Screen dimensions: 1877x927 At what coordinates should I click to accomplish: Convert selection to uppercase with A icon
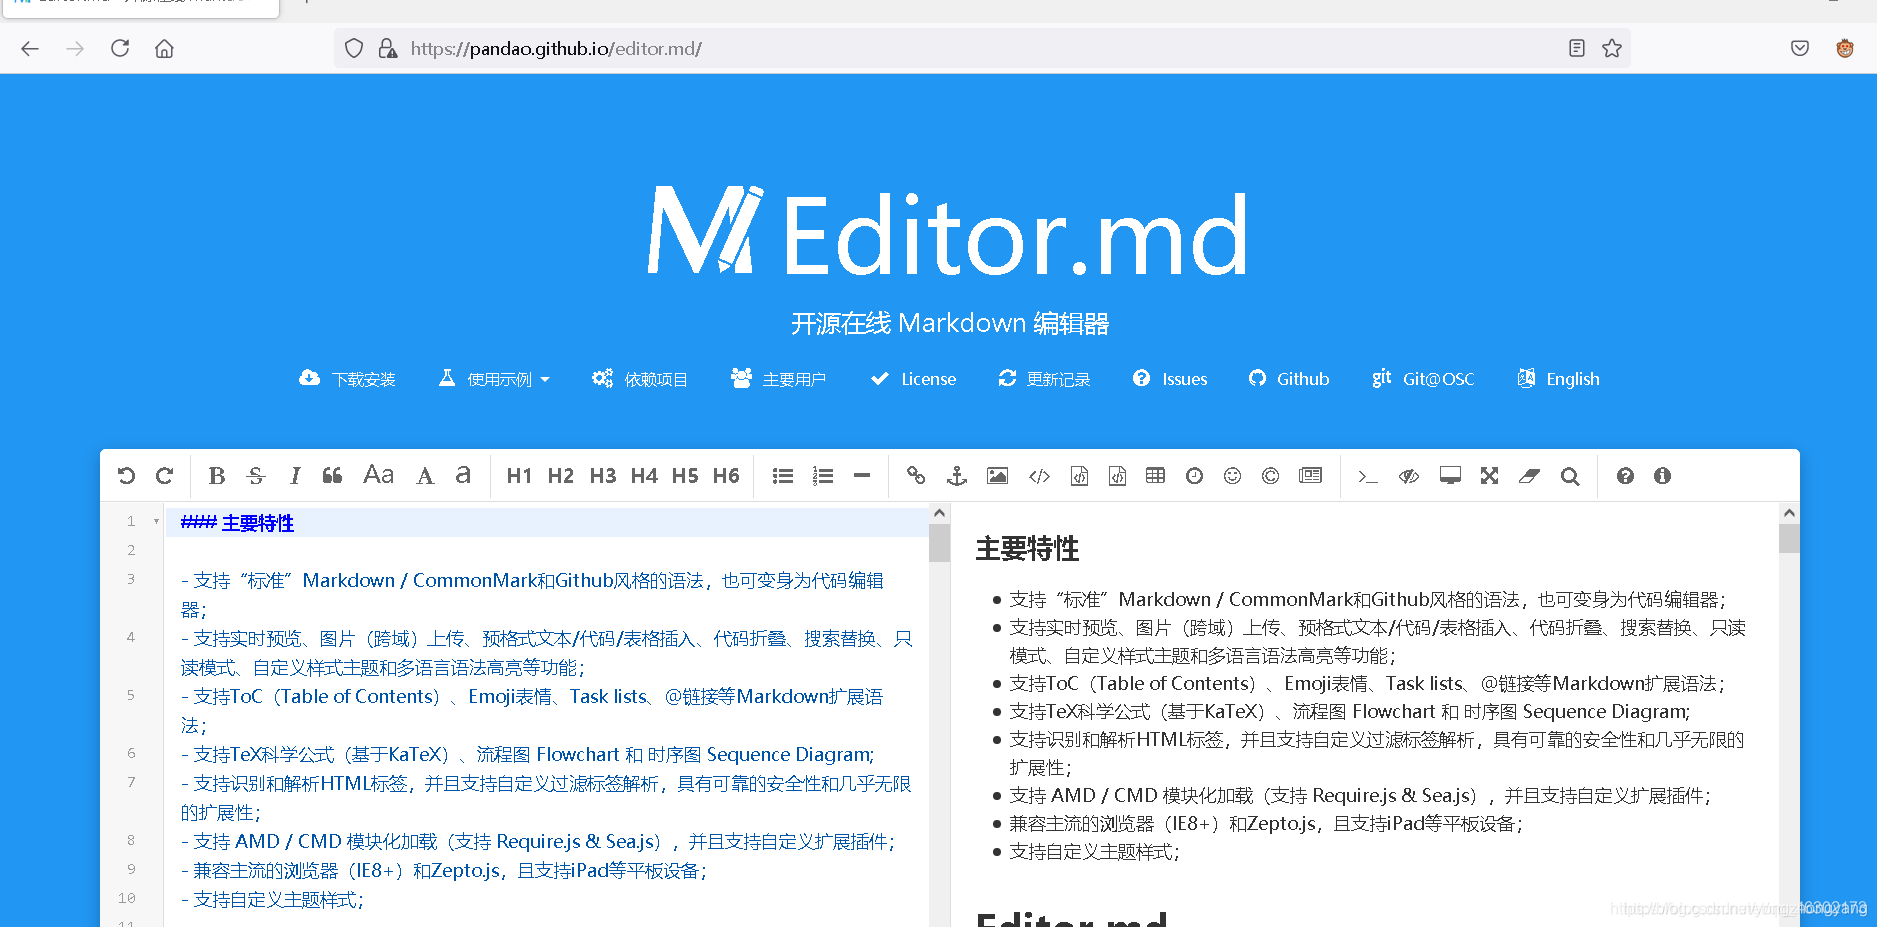(x=425, y=476)
